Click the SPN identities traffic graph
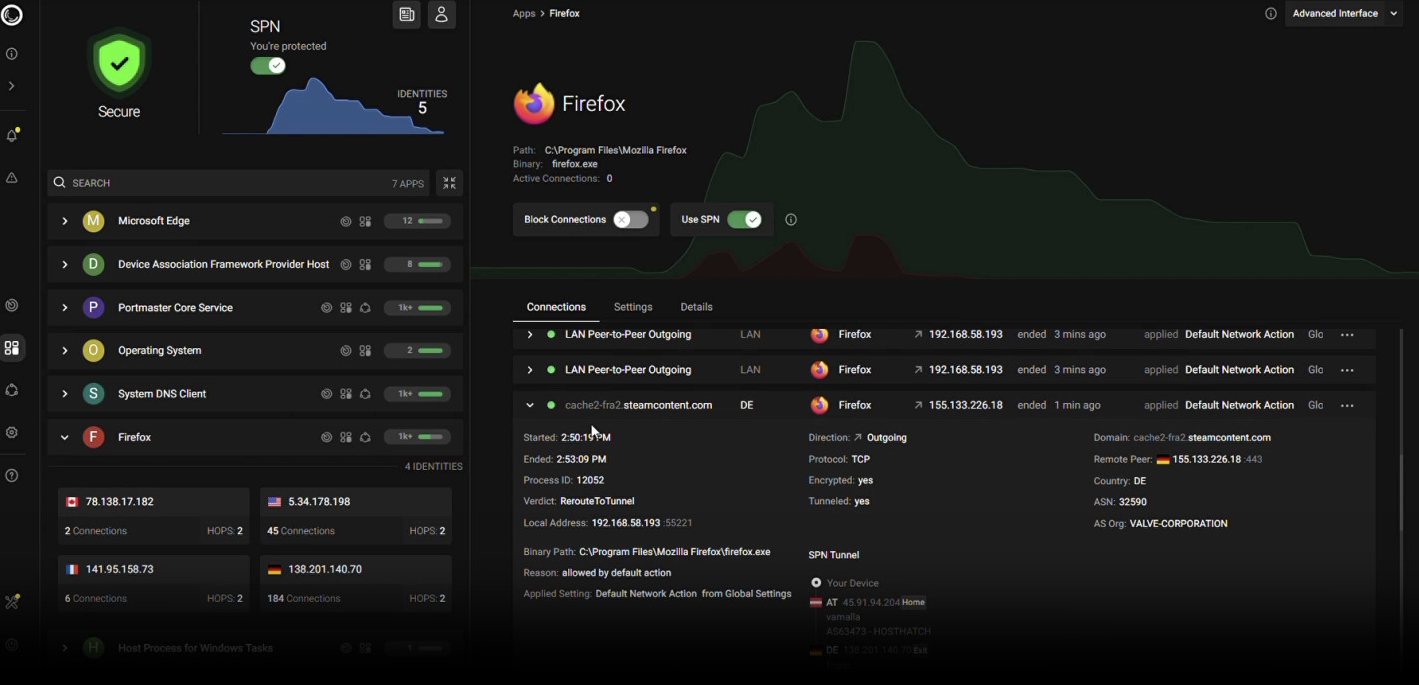Screen dimensions: 1419x685 (x=334, y=107)
